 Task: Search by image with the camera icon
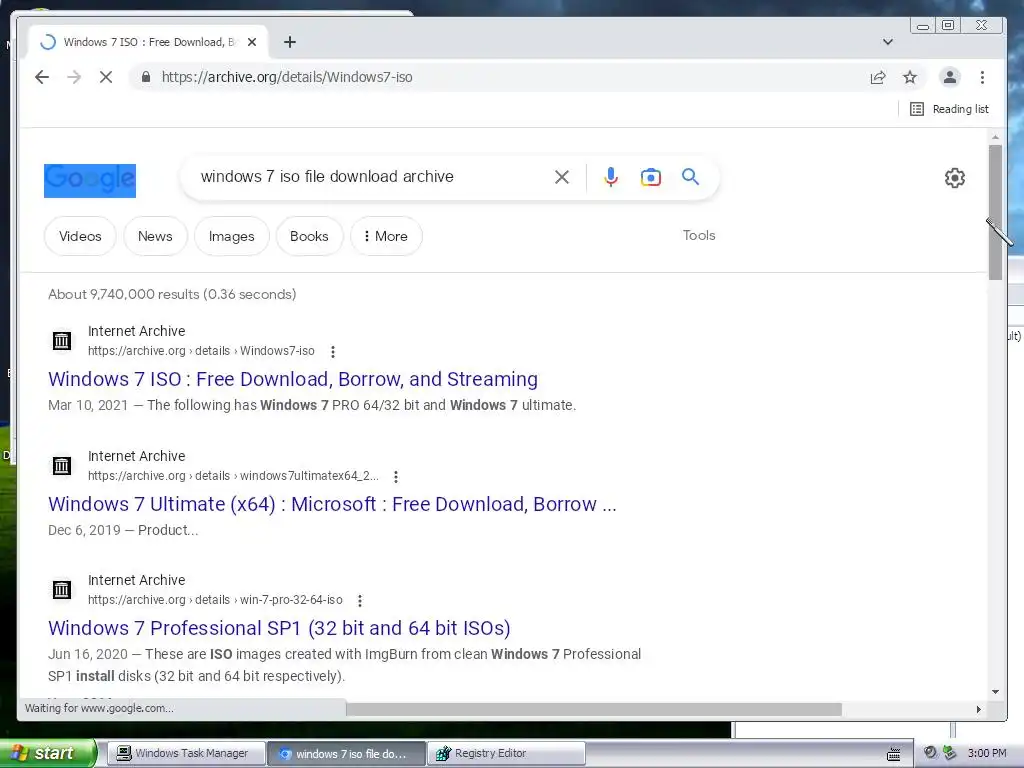coord(650,177)
